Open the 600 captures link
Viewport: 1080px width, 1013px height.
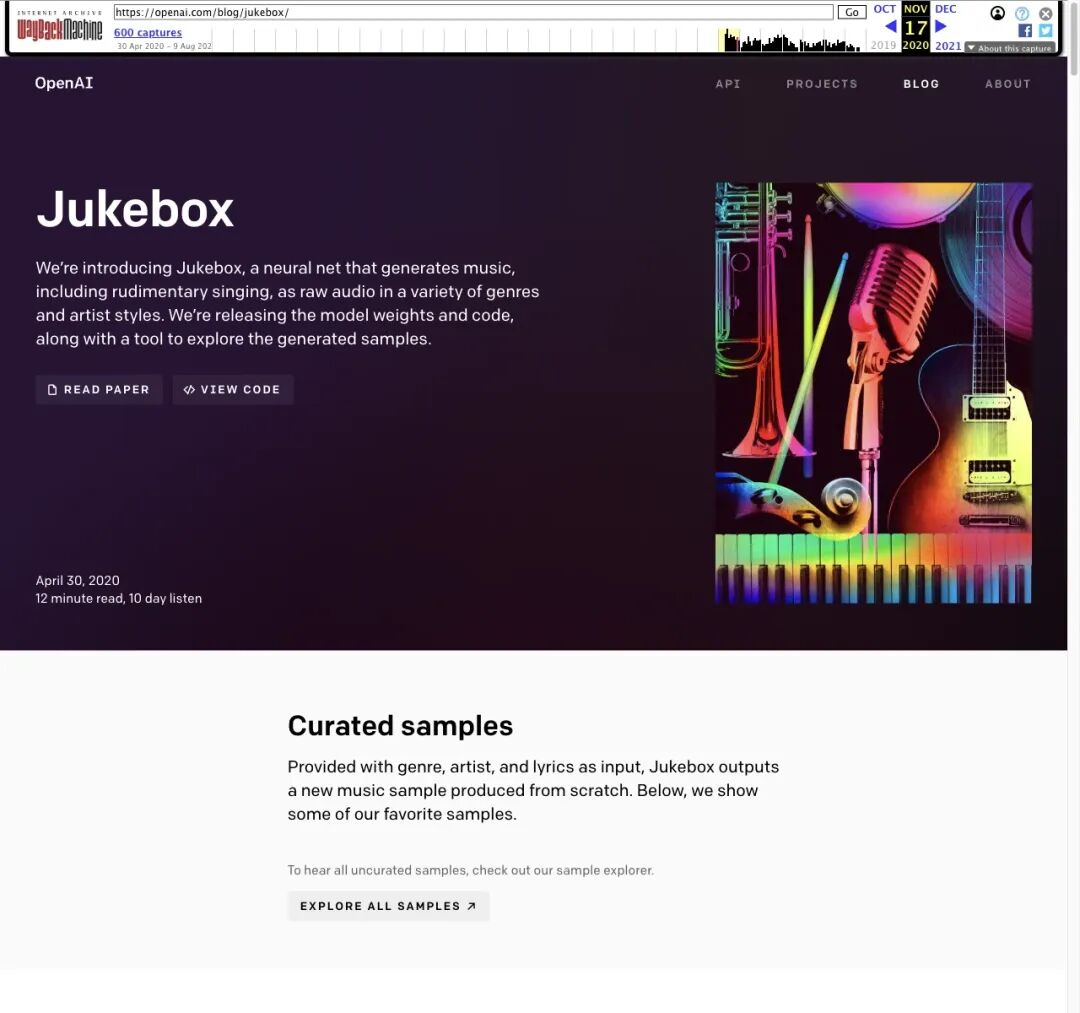pos(147,32)
